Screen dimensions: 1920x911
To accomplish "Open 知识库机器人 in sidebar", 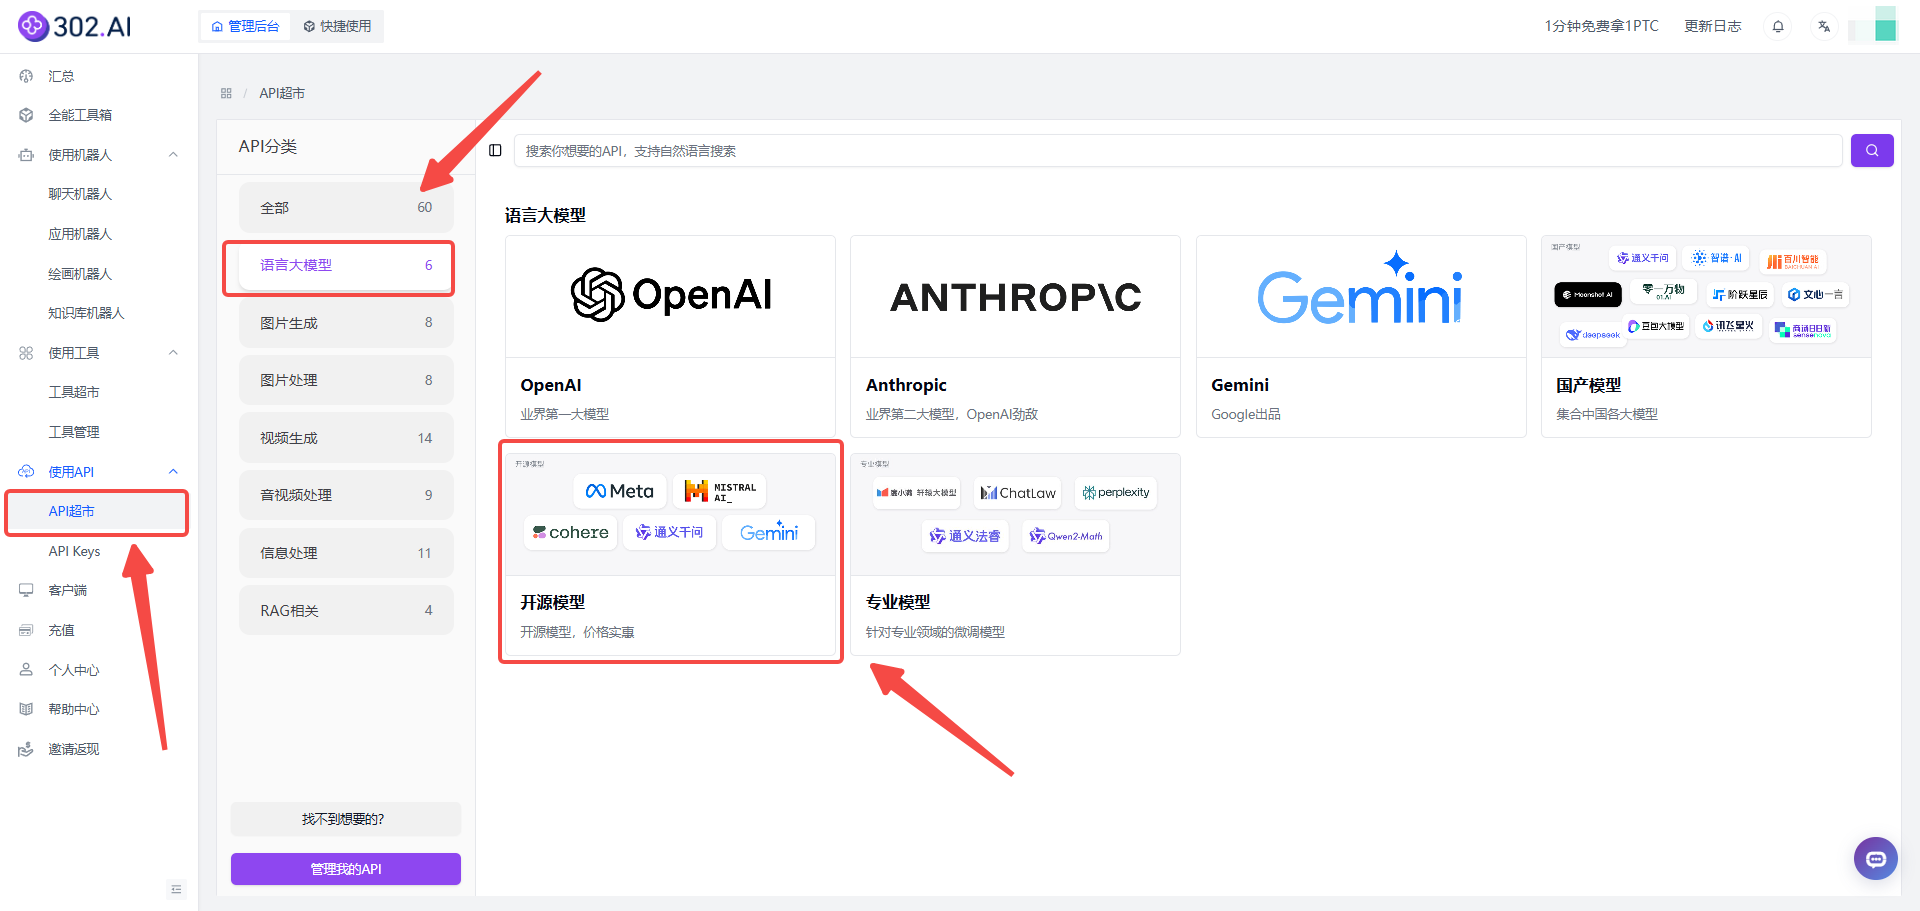I will click(86, 313).
